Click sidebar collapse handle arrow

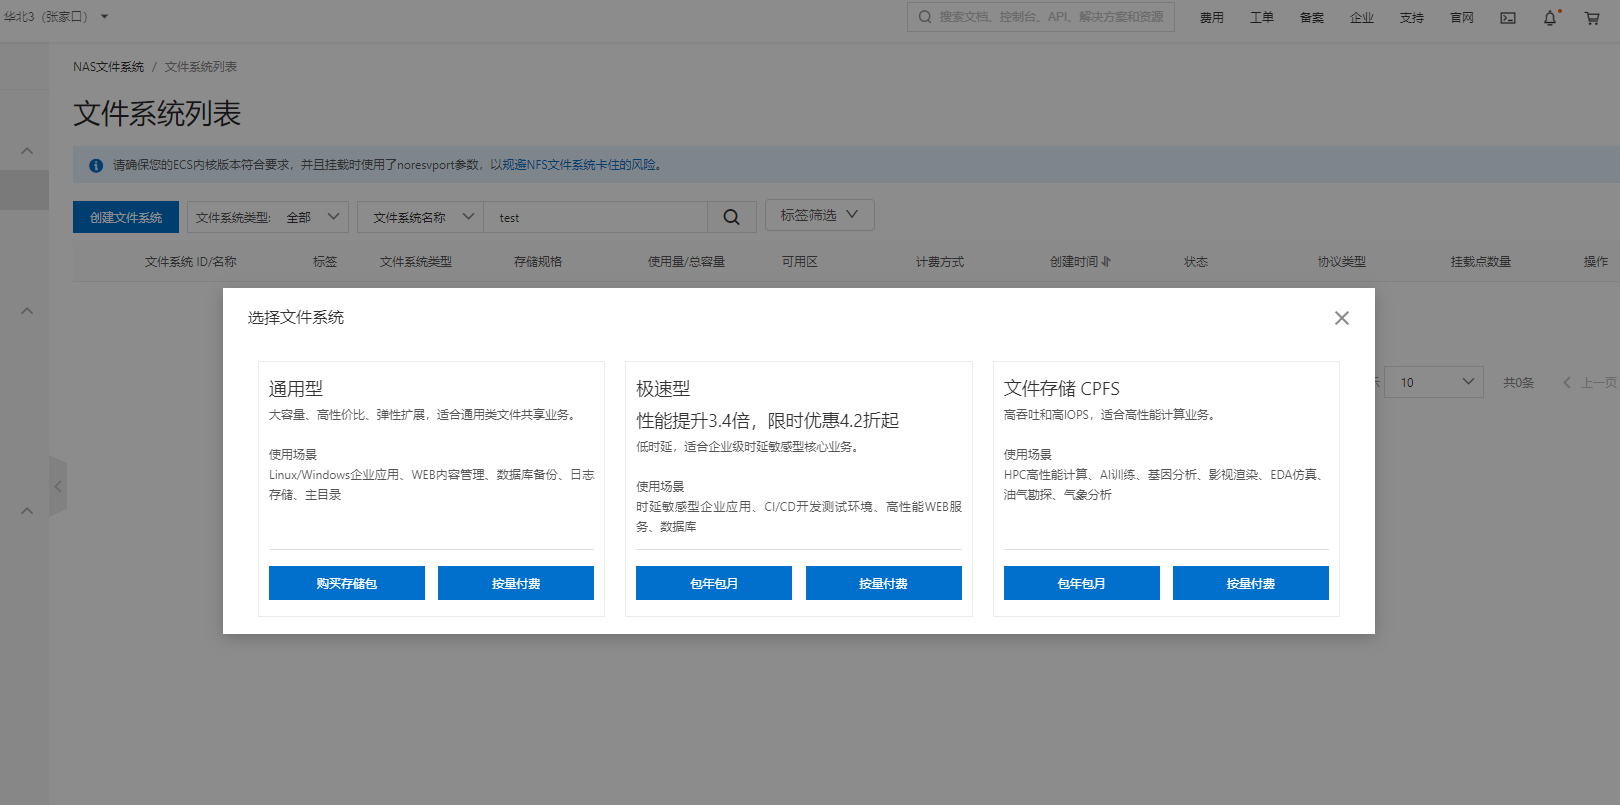[58, 487]
